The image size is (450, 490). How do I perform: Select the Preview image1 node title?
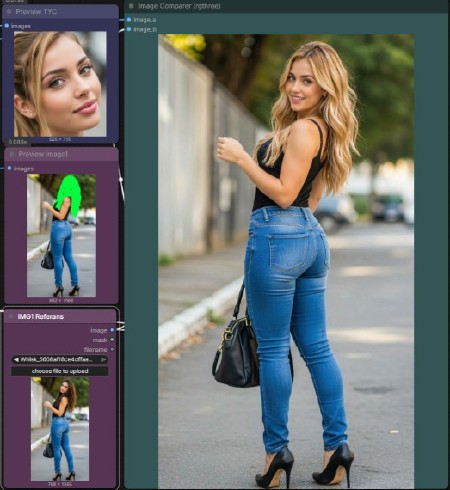(43, 154)
